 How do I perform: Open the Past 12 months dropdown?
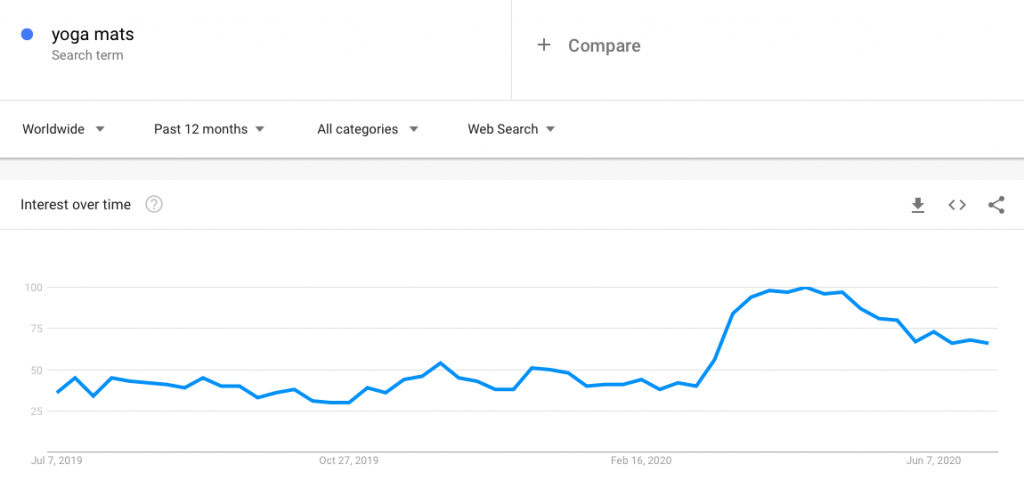tap(209, 129)
